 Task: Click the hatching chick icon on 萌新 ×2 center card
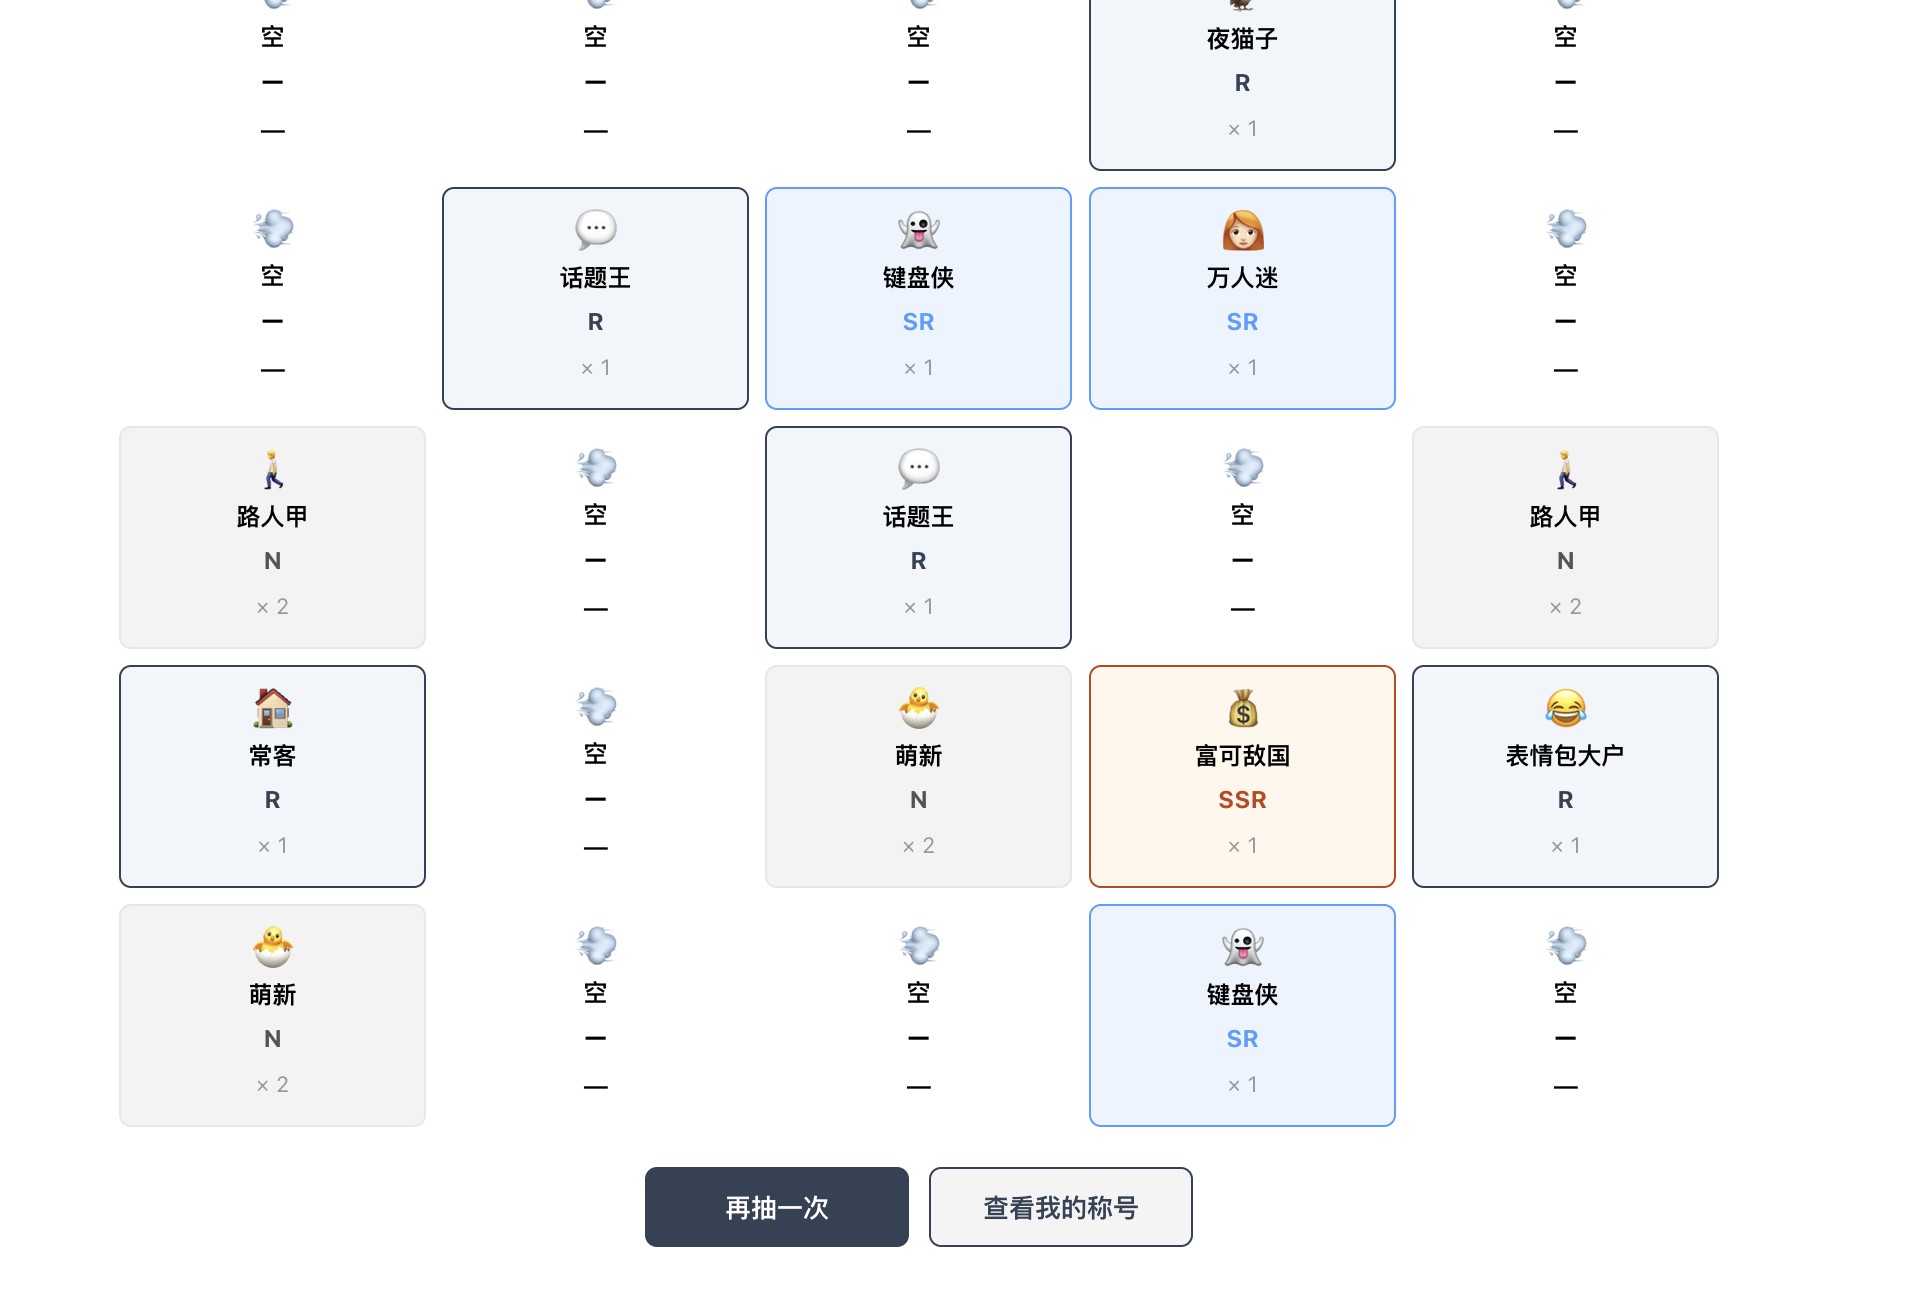point(918,708)
